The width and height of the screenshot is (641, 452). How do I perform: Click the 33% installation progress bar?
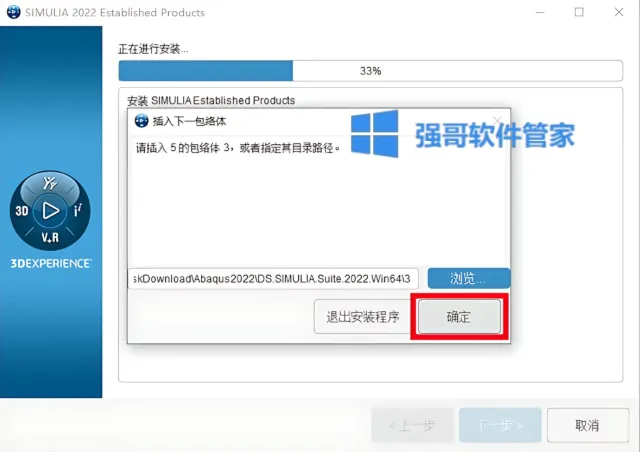pos(370,71)
